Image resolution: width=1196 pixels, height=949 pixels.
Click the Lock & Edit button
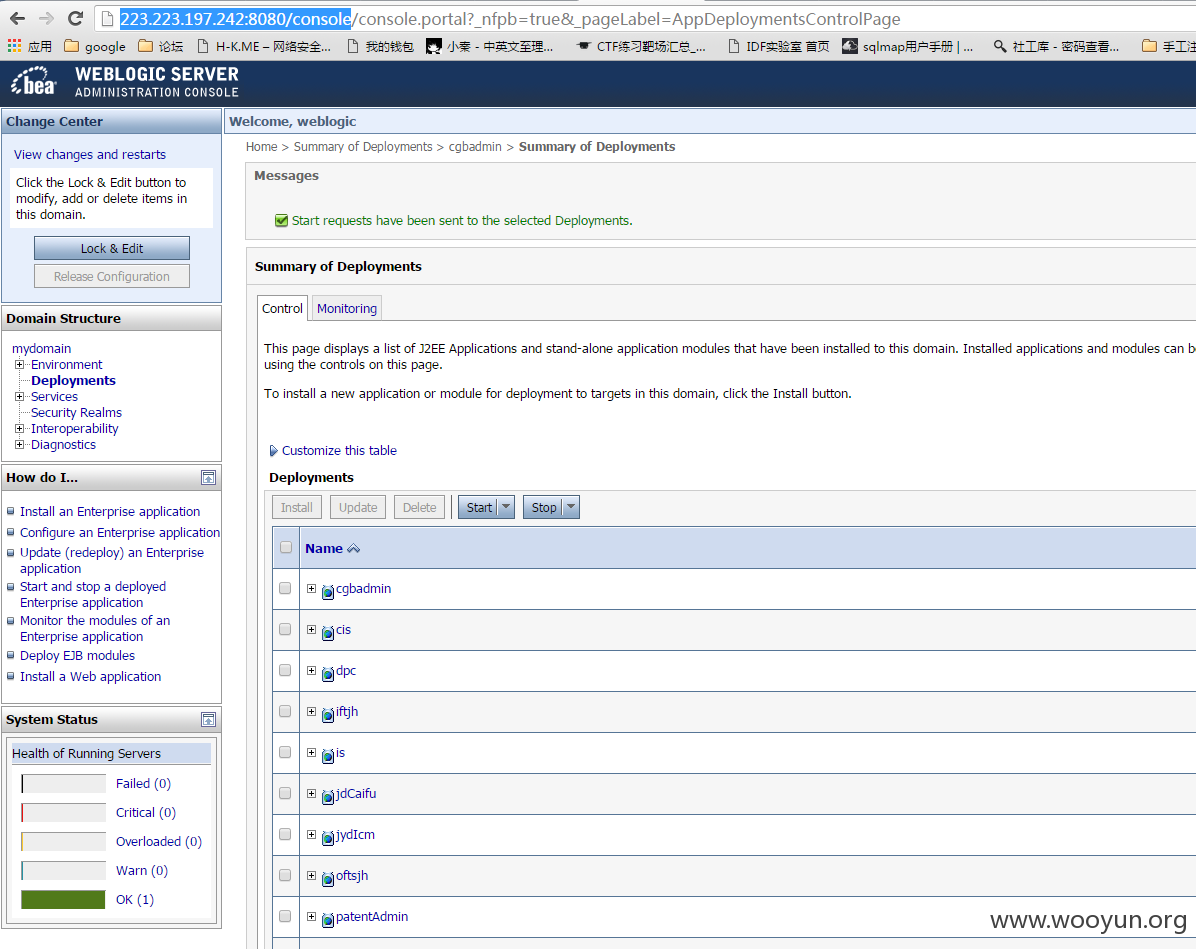click(112, 248)
